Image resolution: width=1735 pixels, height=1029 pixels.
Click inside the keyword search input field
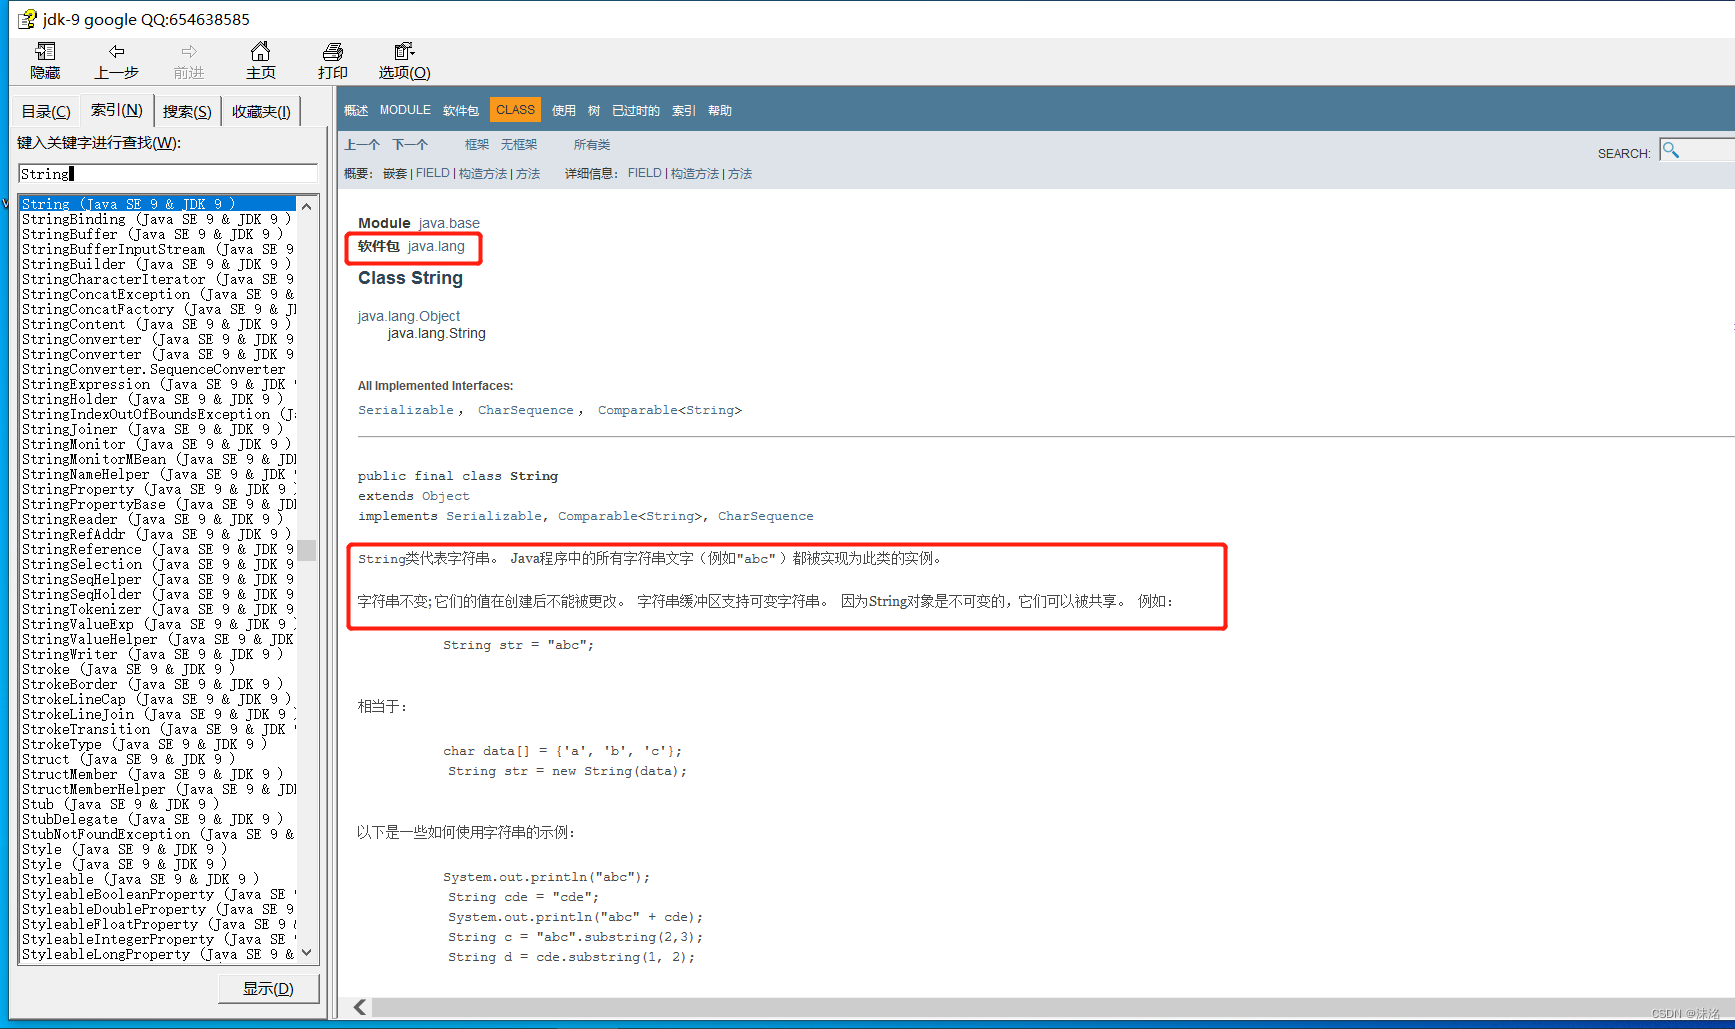point(167,173)
